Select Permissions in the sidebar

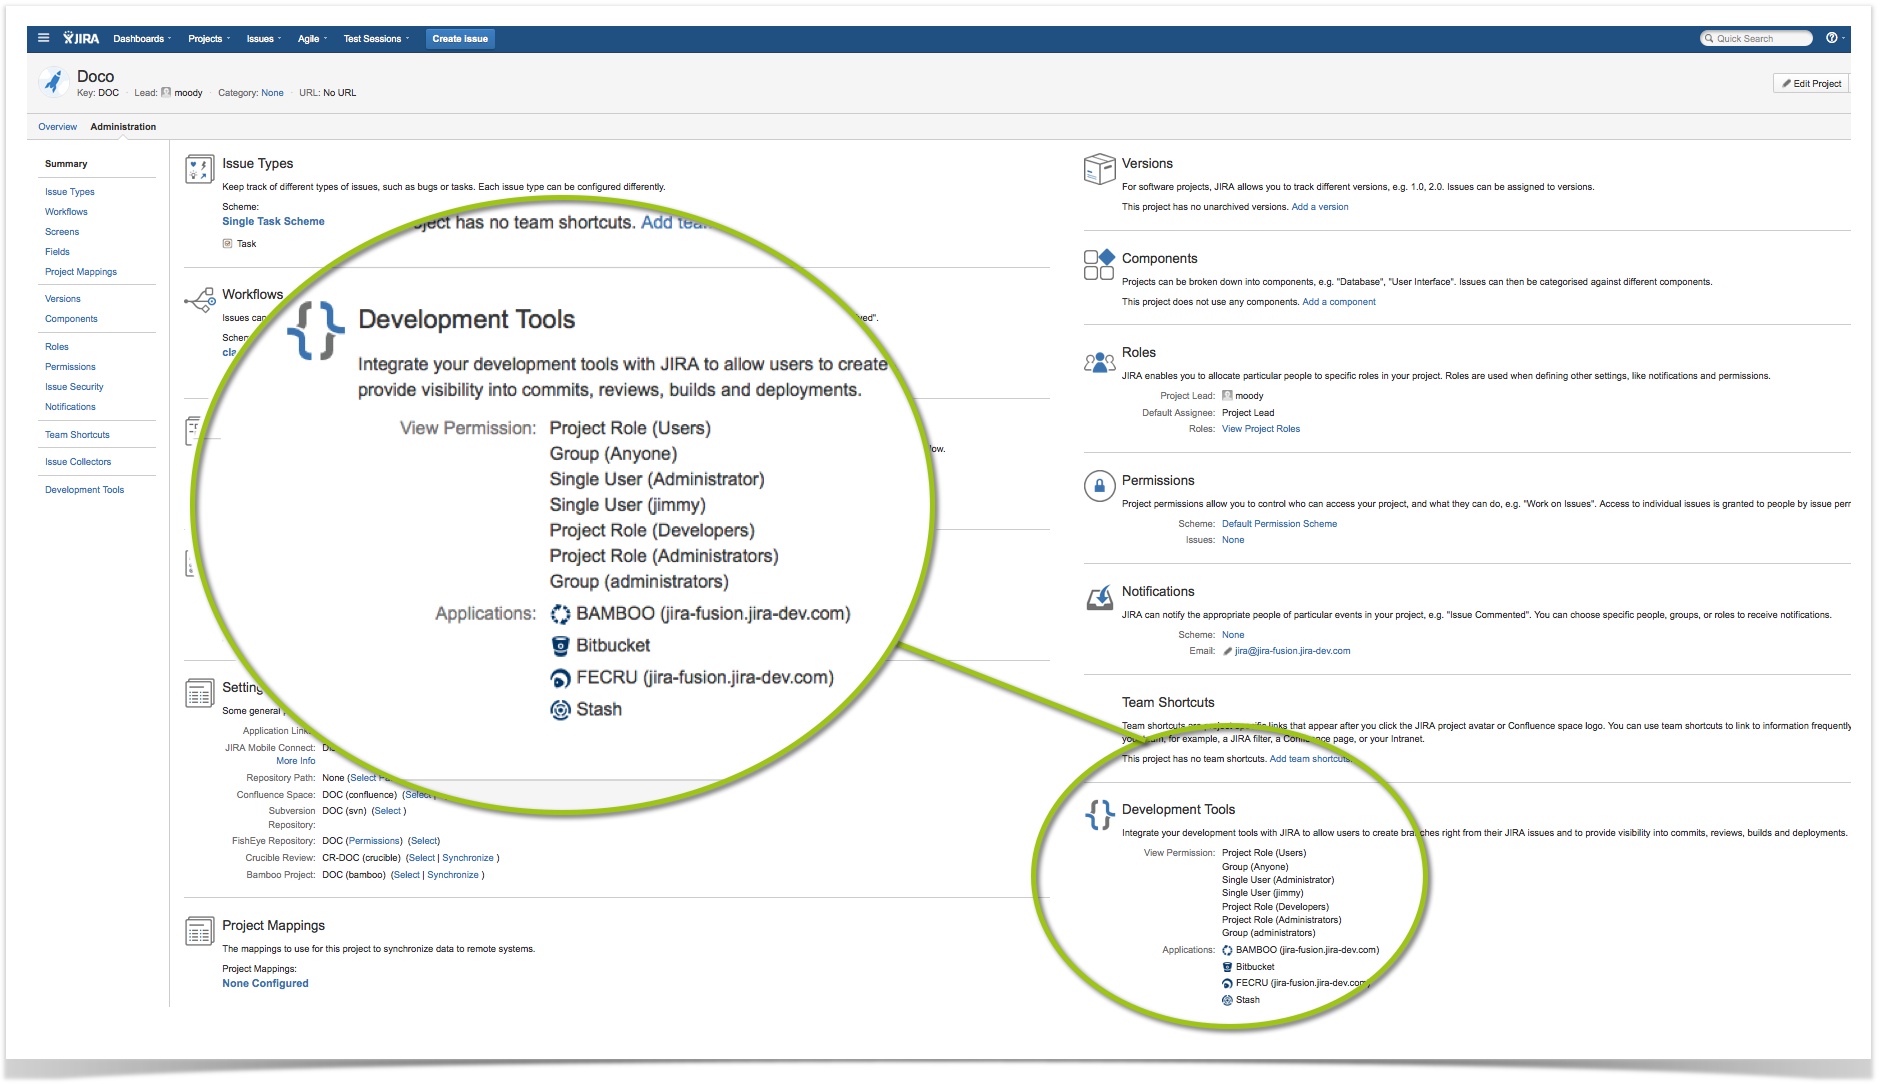point(70,367)
